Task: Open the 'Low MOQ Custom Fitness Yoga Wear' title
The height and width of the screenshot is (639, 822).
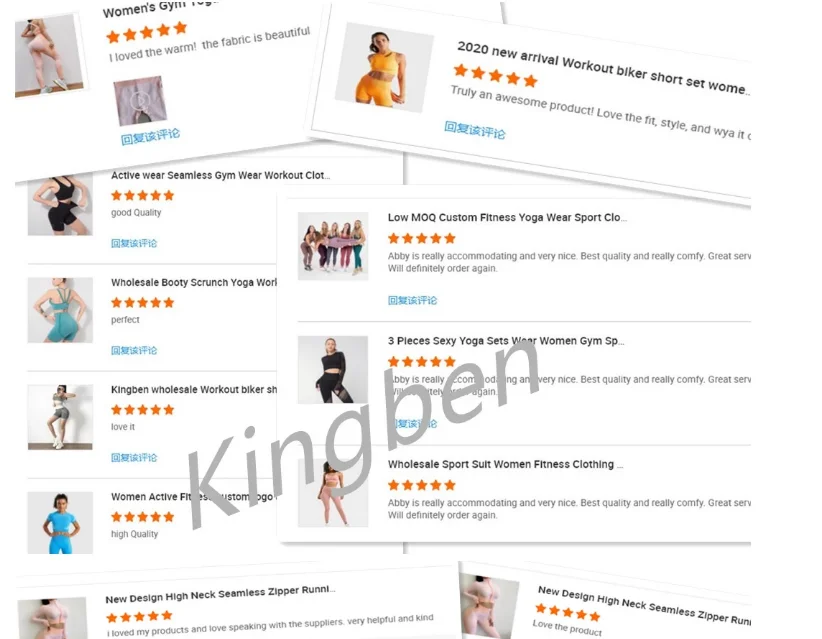Action: [507, 218]
